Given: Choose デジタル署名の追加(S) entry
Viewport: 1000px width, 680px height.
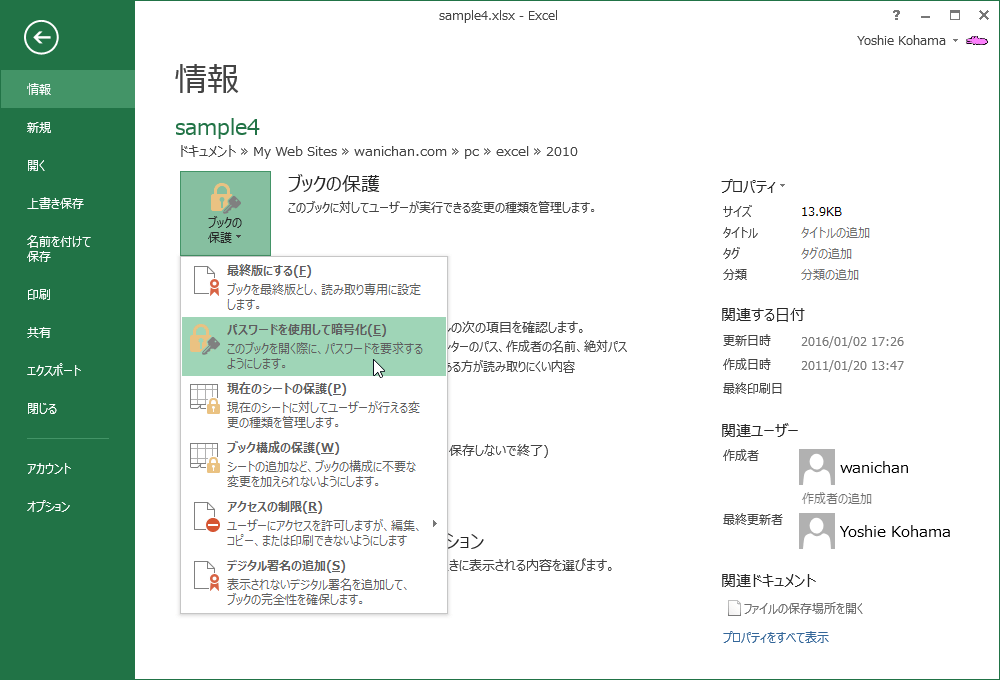Looking at the screenshot, I should pyautogui.click(x=314, y=582).
